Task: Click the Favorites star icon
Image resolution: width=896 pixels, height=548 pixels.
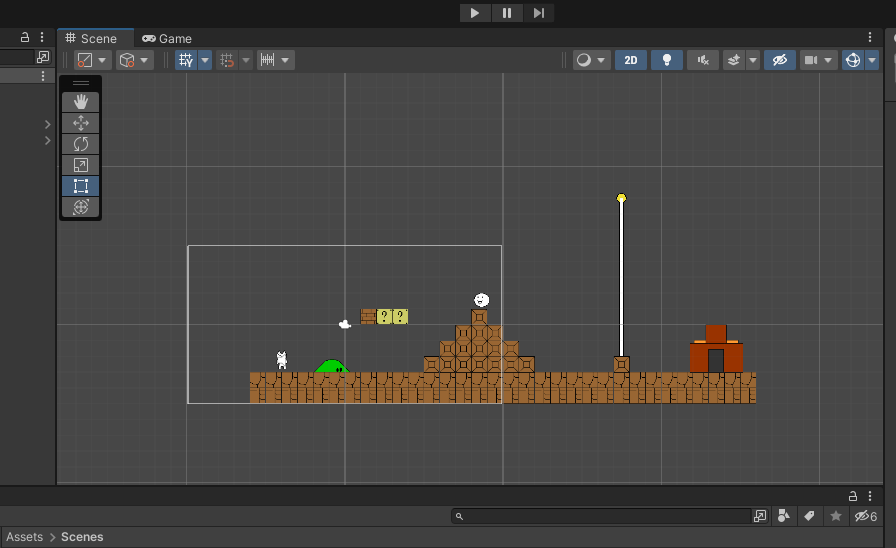Action: coord(835,516)
